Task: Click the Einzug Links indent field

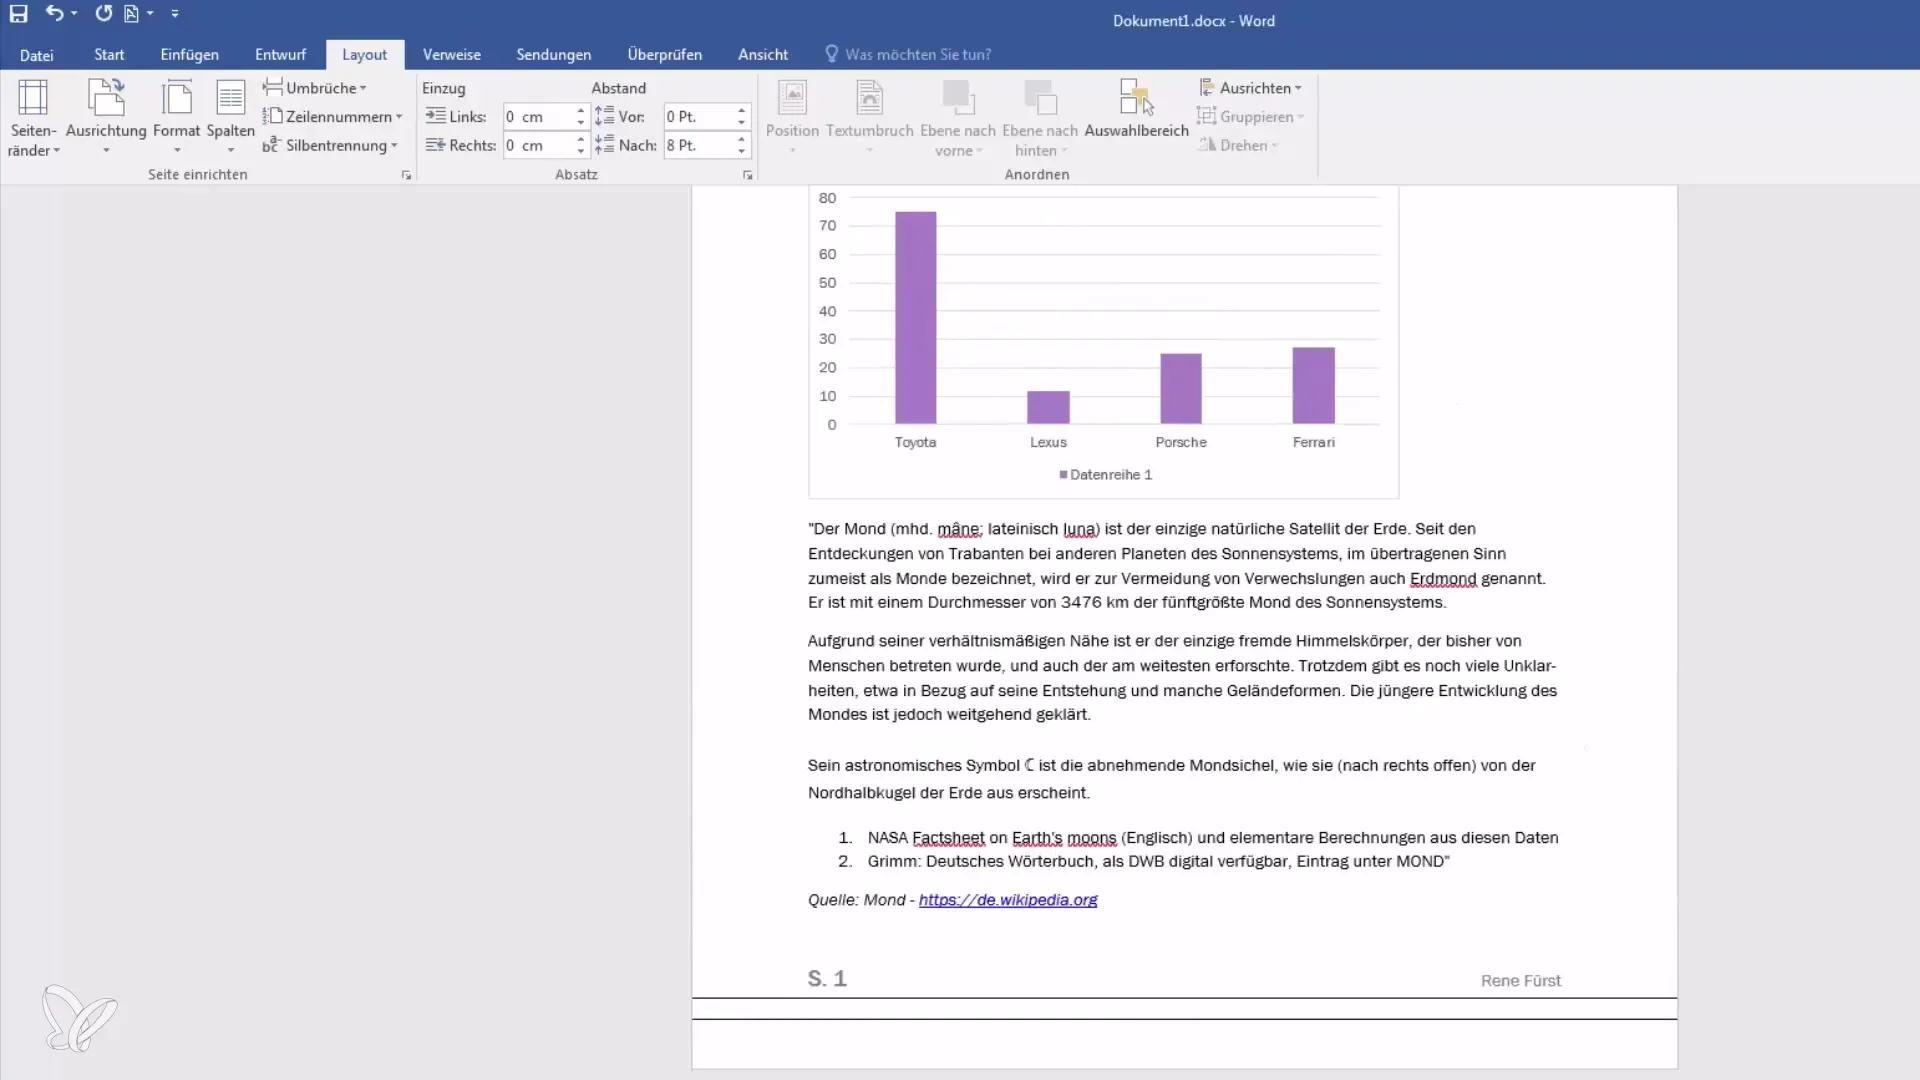Action: coord(539,117)
